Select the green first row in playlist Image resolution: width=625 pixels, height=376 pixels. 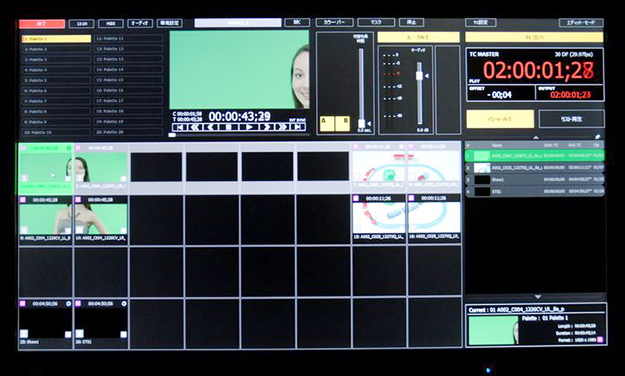pos(535,156)
